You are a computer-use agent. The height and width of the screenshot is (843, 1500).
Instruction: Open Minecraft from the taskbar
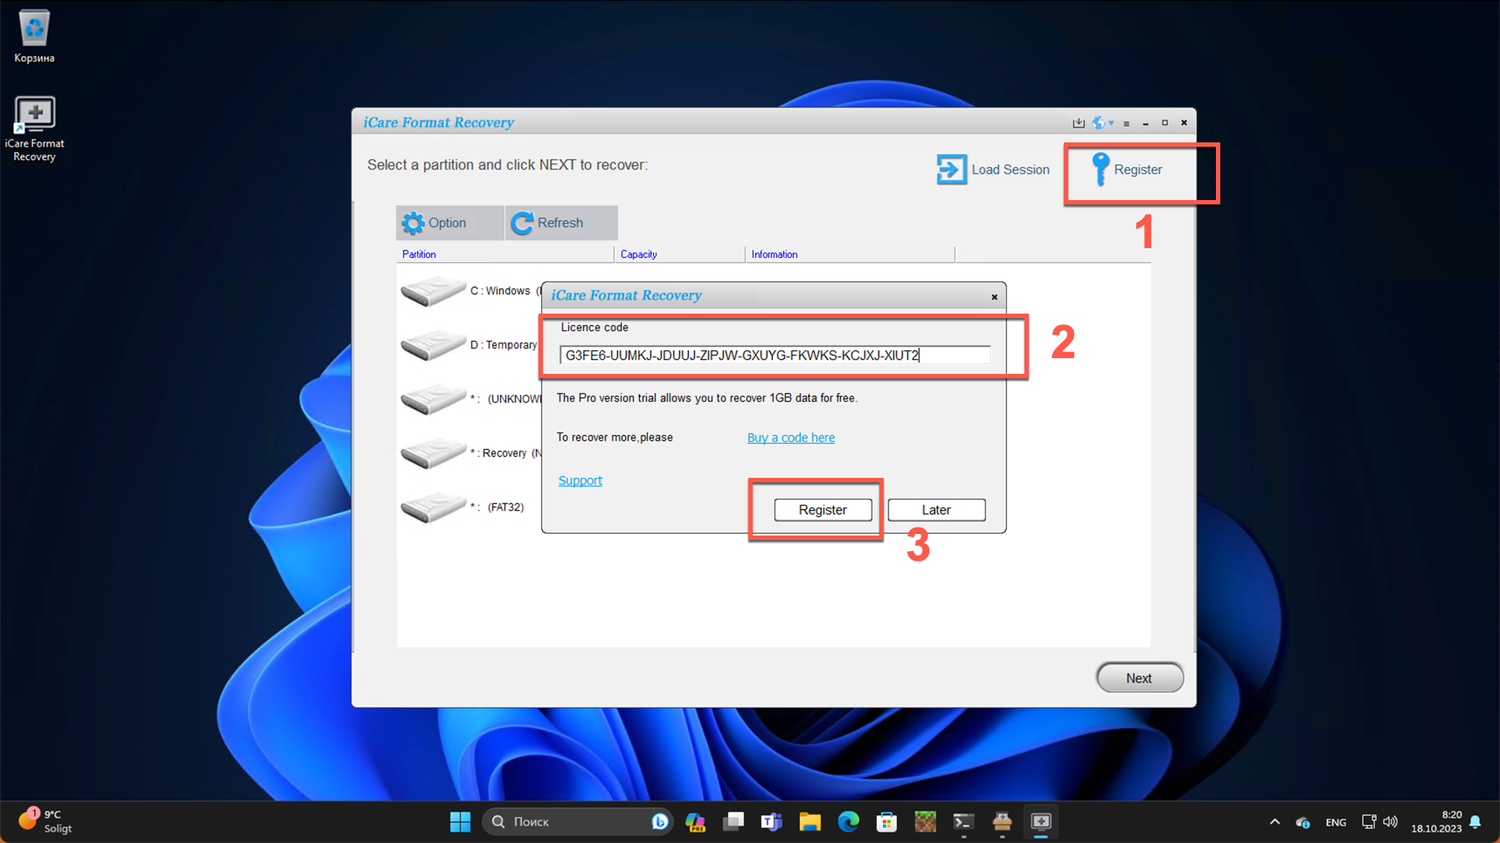(x=925, y=822)
